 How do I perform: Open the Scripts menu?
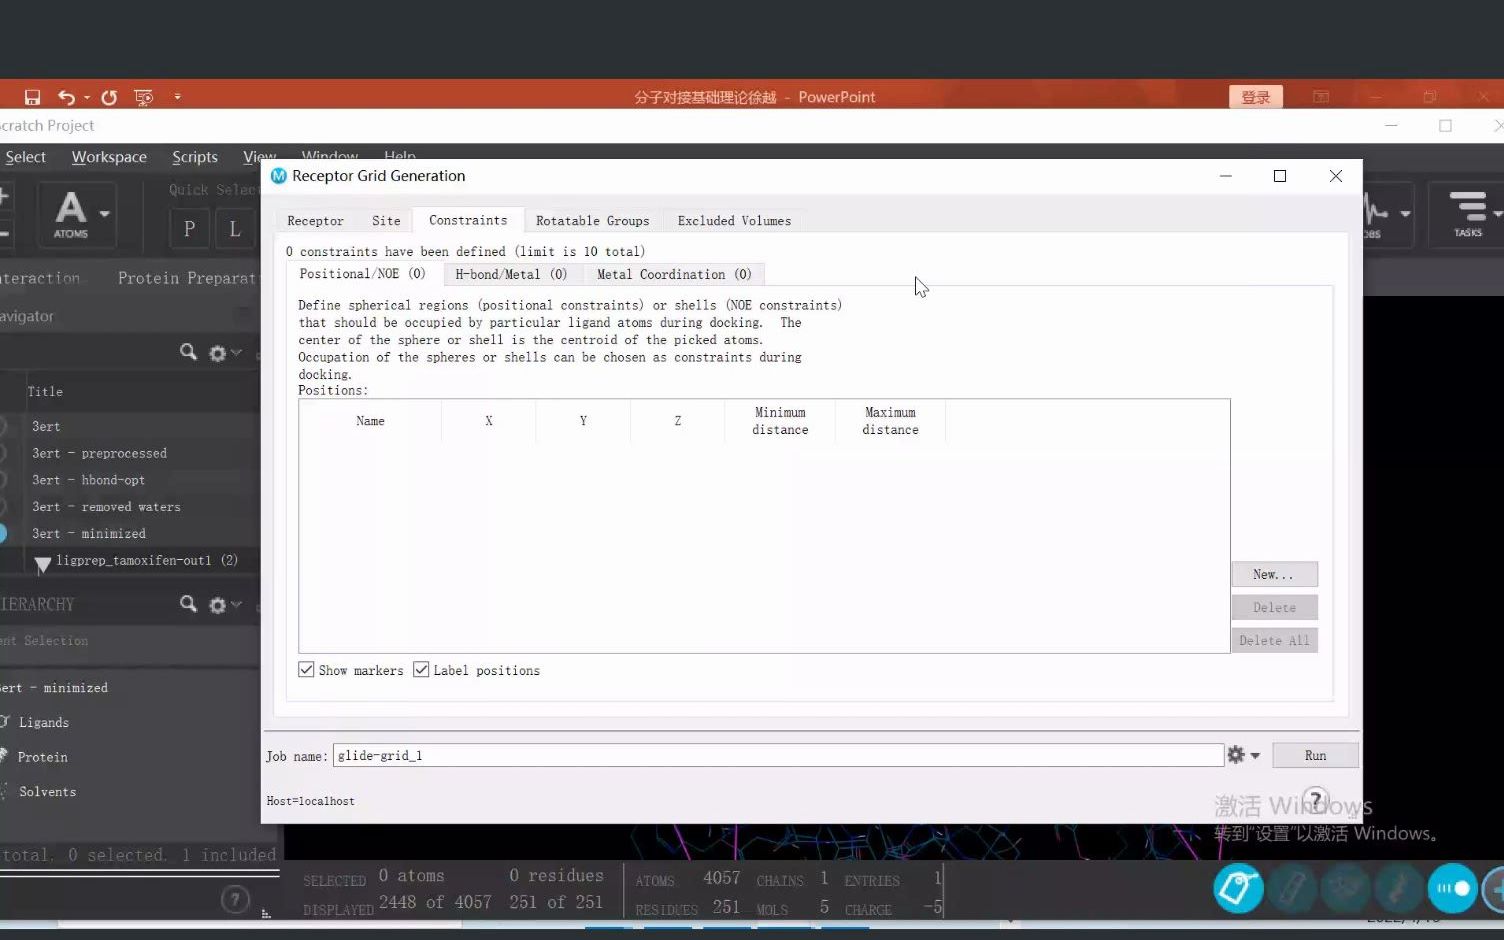[195, 157]
